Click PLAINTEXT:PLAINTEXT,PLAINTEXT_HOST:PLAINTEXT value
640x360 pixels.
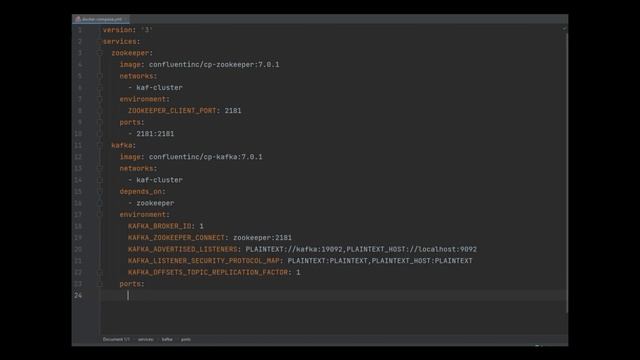point(380,261)
